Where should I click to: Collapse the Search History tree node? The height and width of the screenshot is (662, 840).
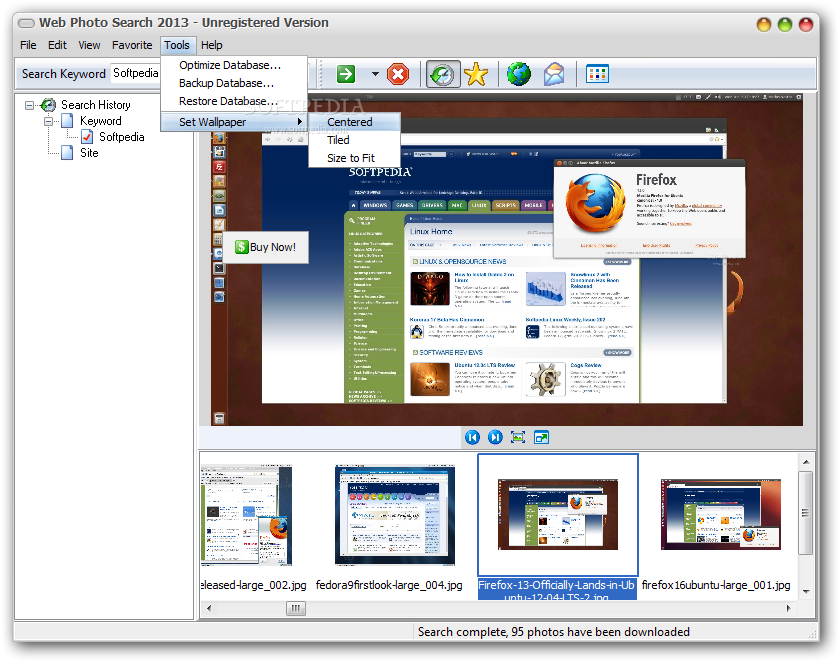click(x=29, y=105)
